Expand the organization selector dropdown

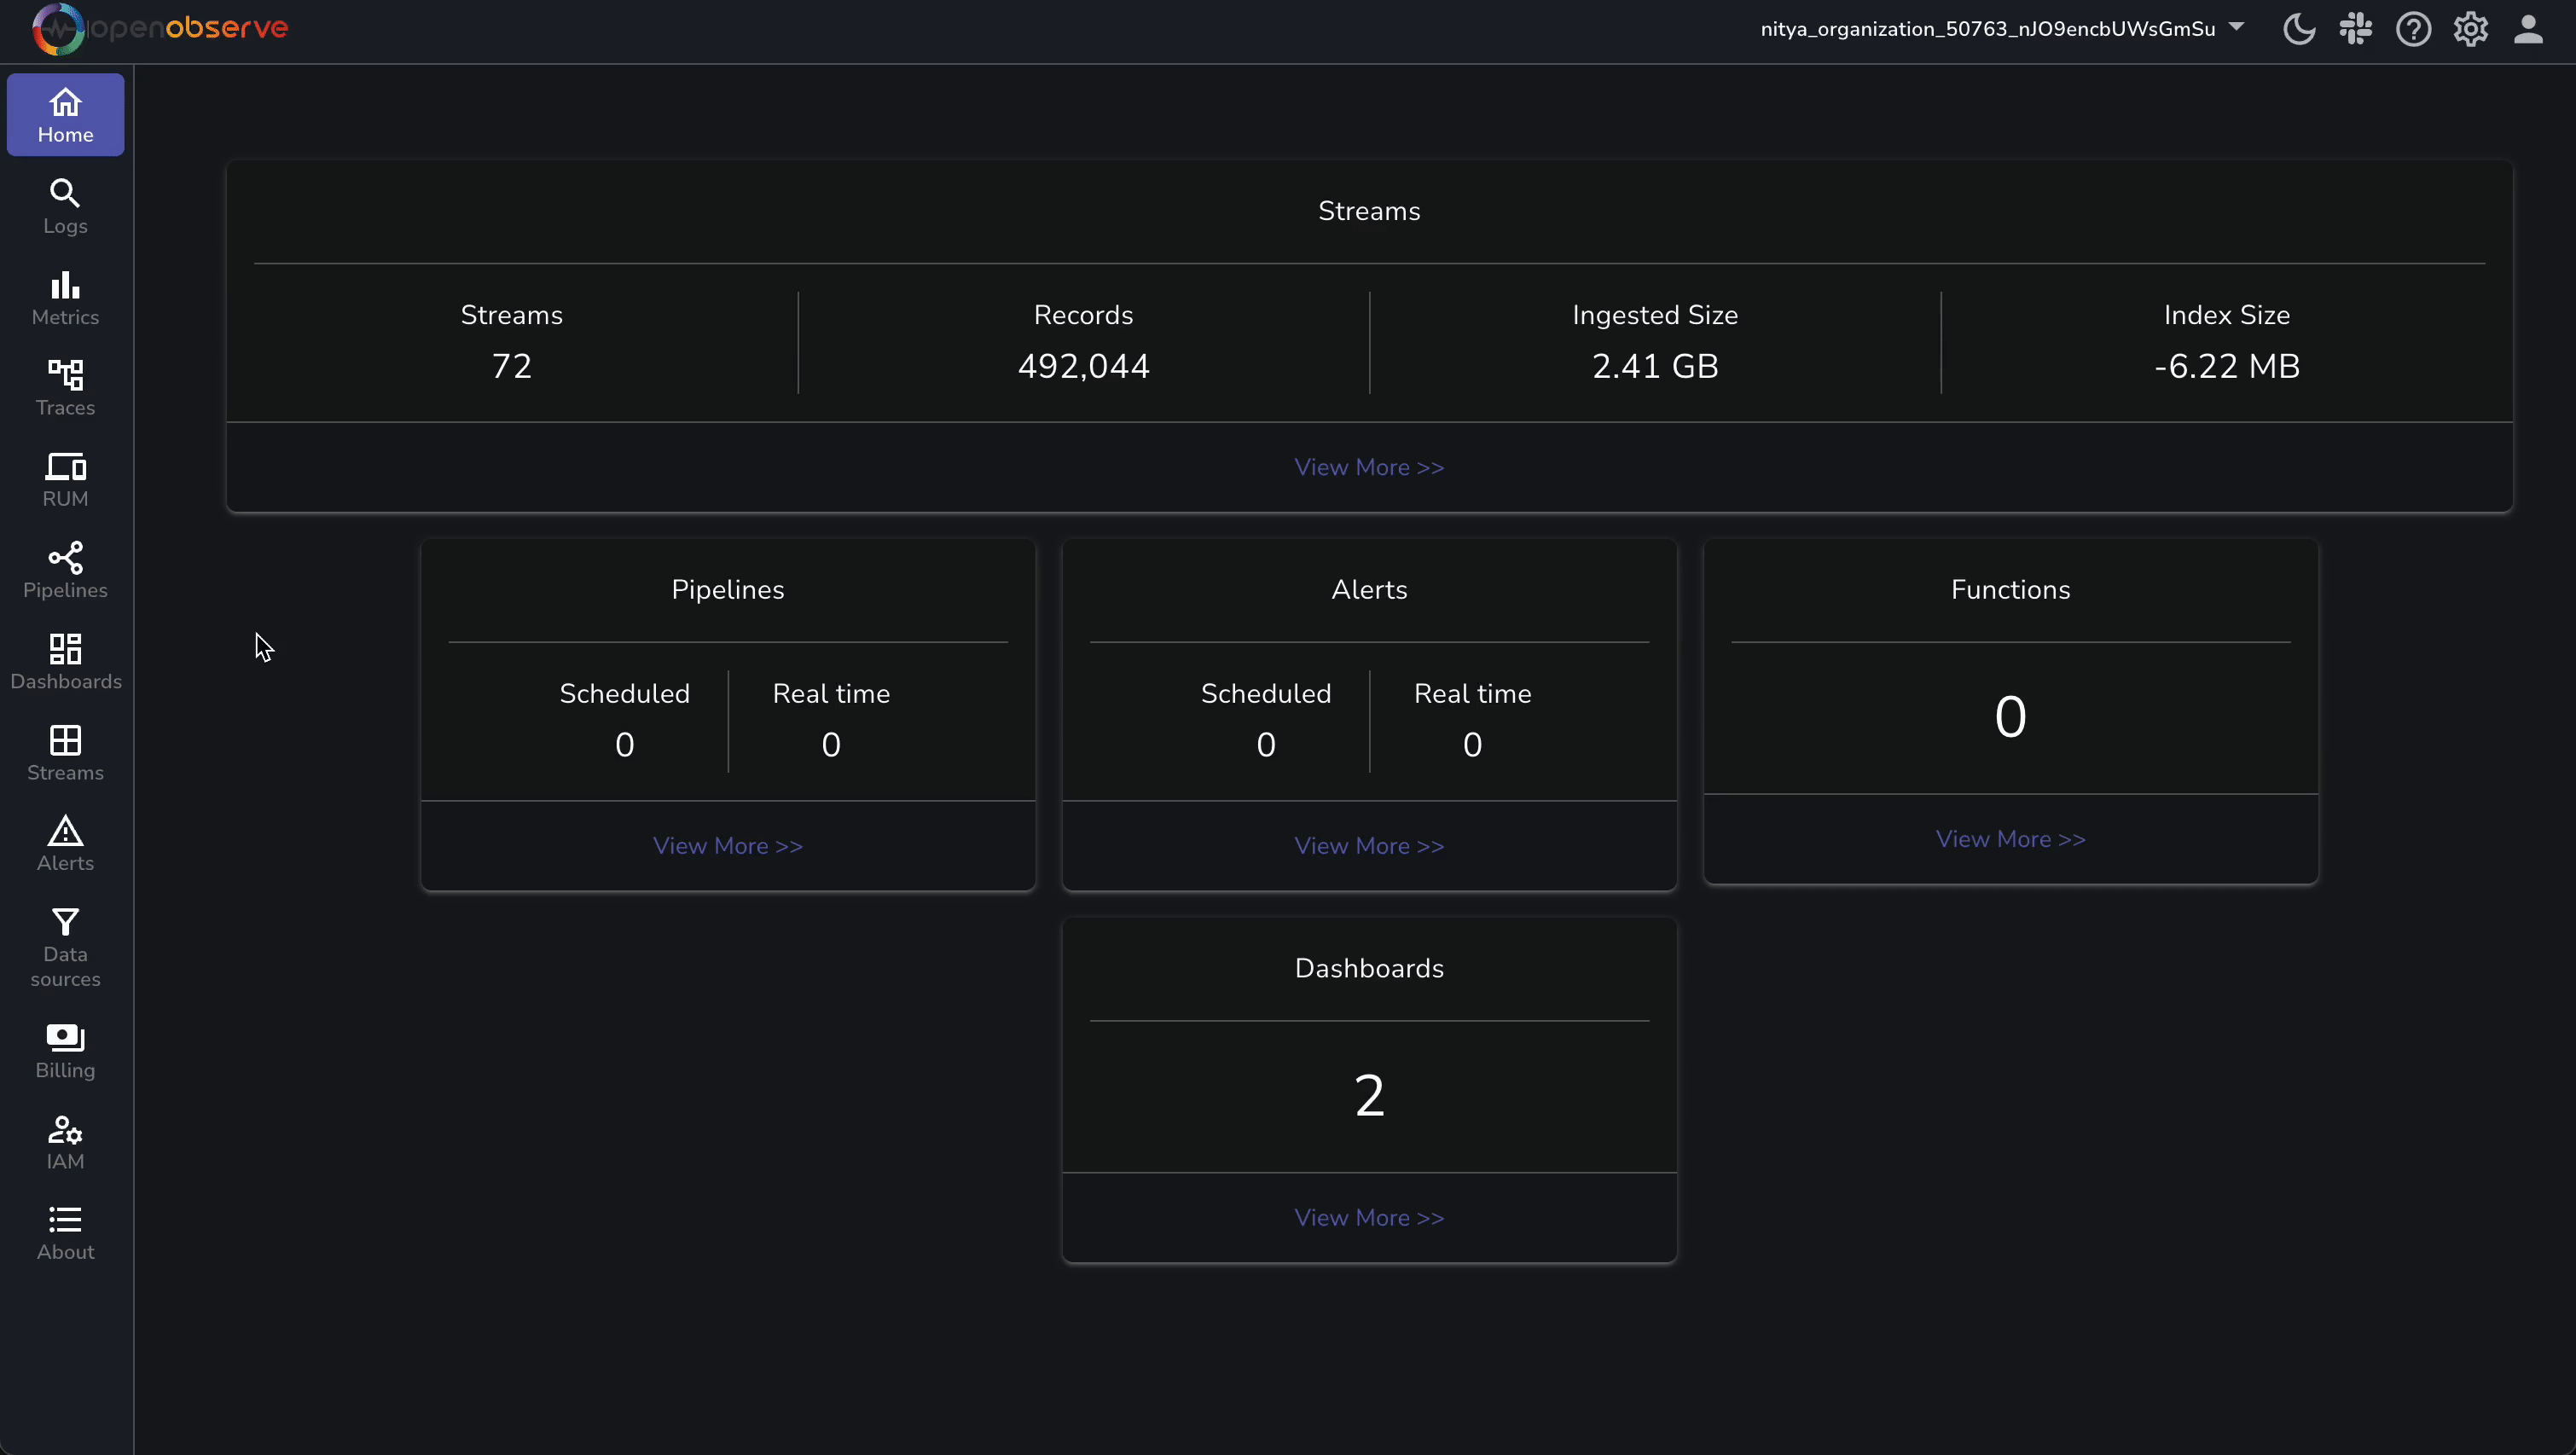pos(2237,28)
